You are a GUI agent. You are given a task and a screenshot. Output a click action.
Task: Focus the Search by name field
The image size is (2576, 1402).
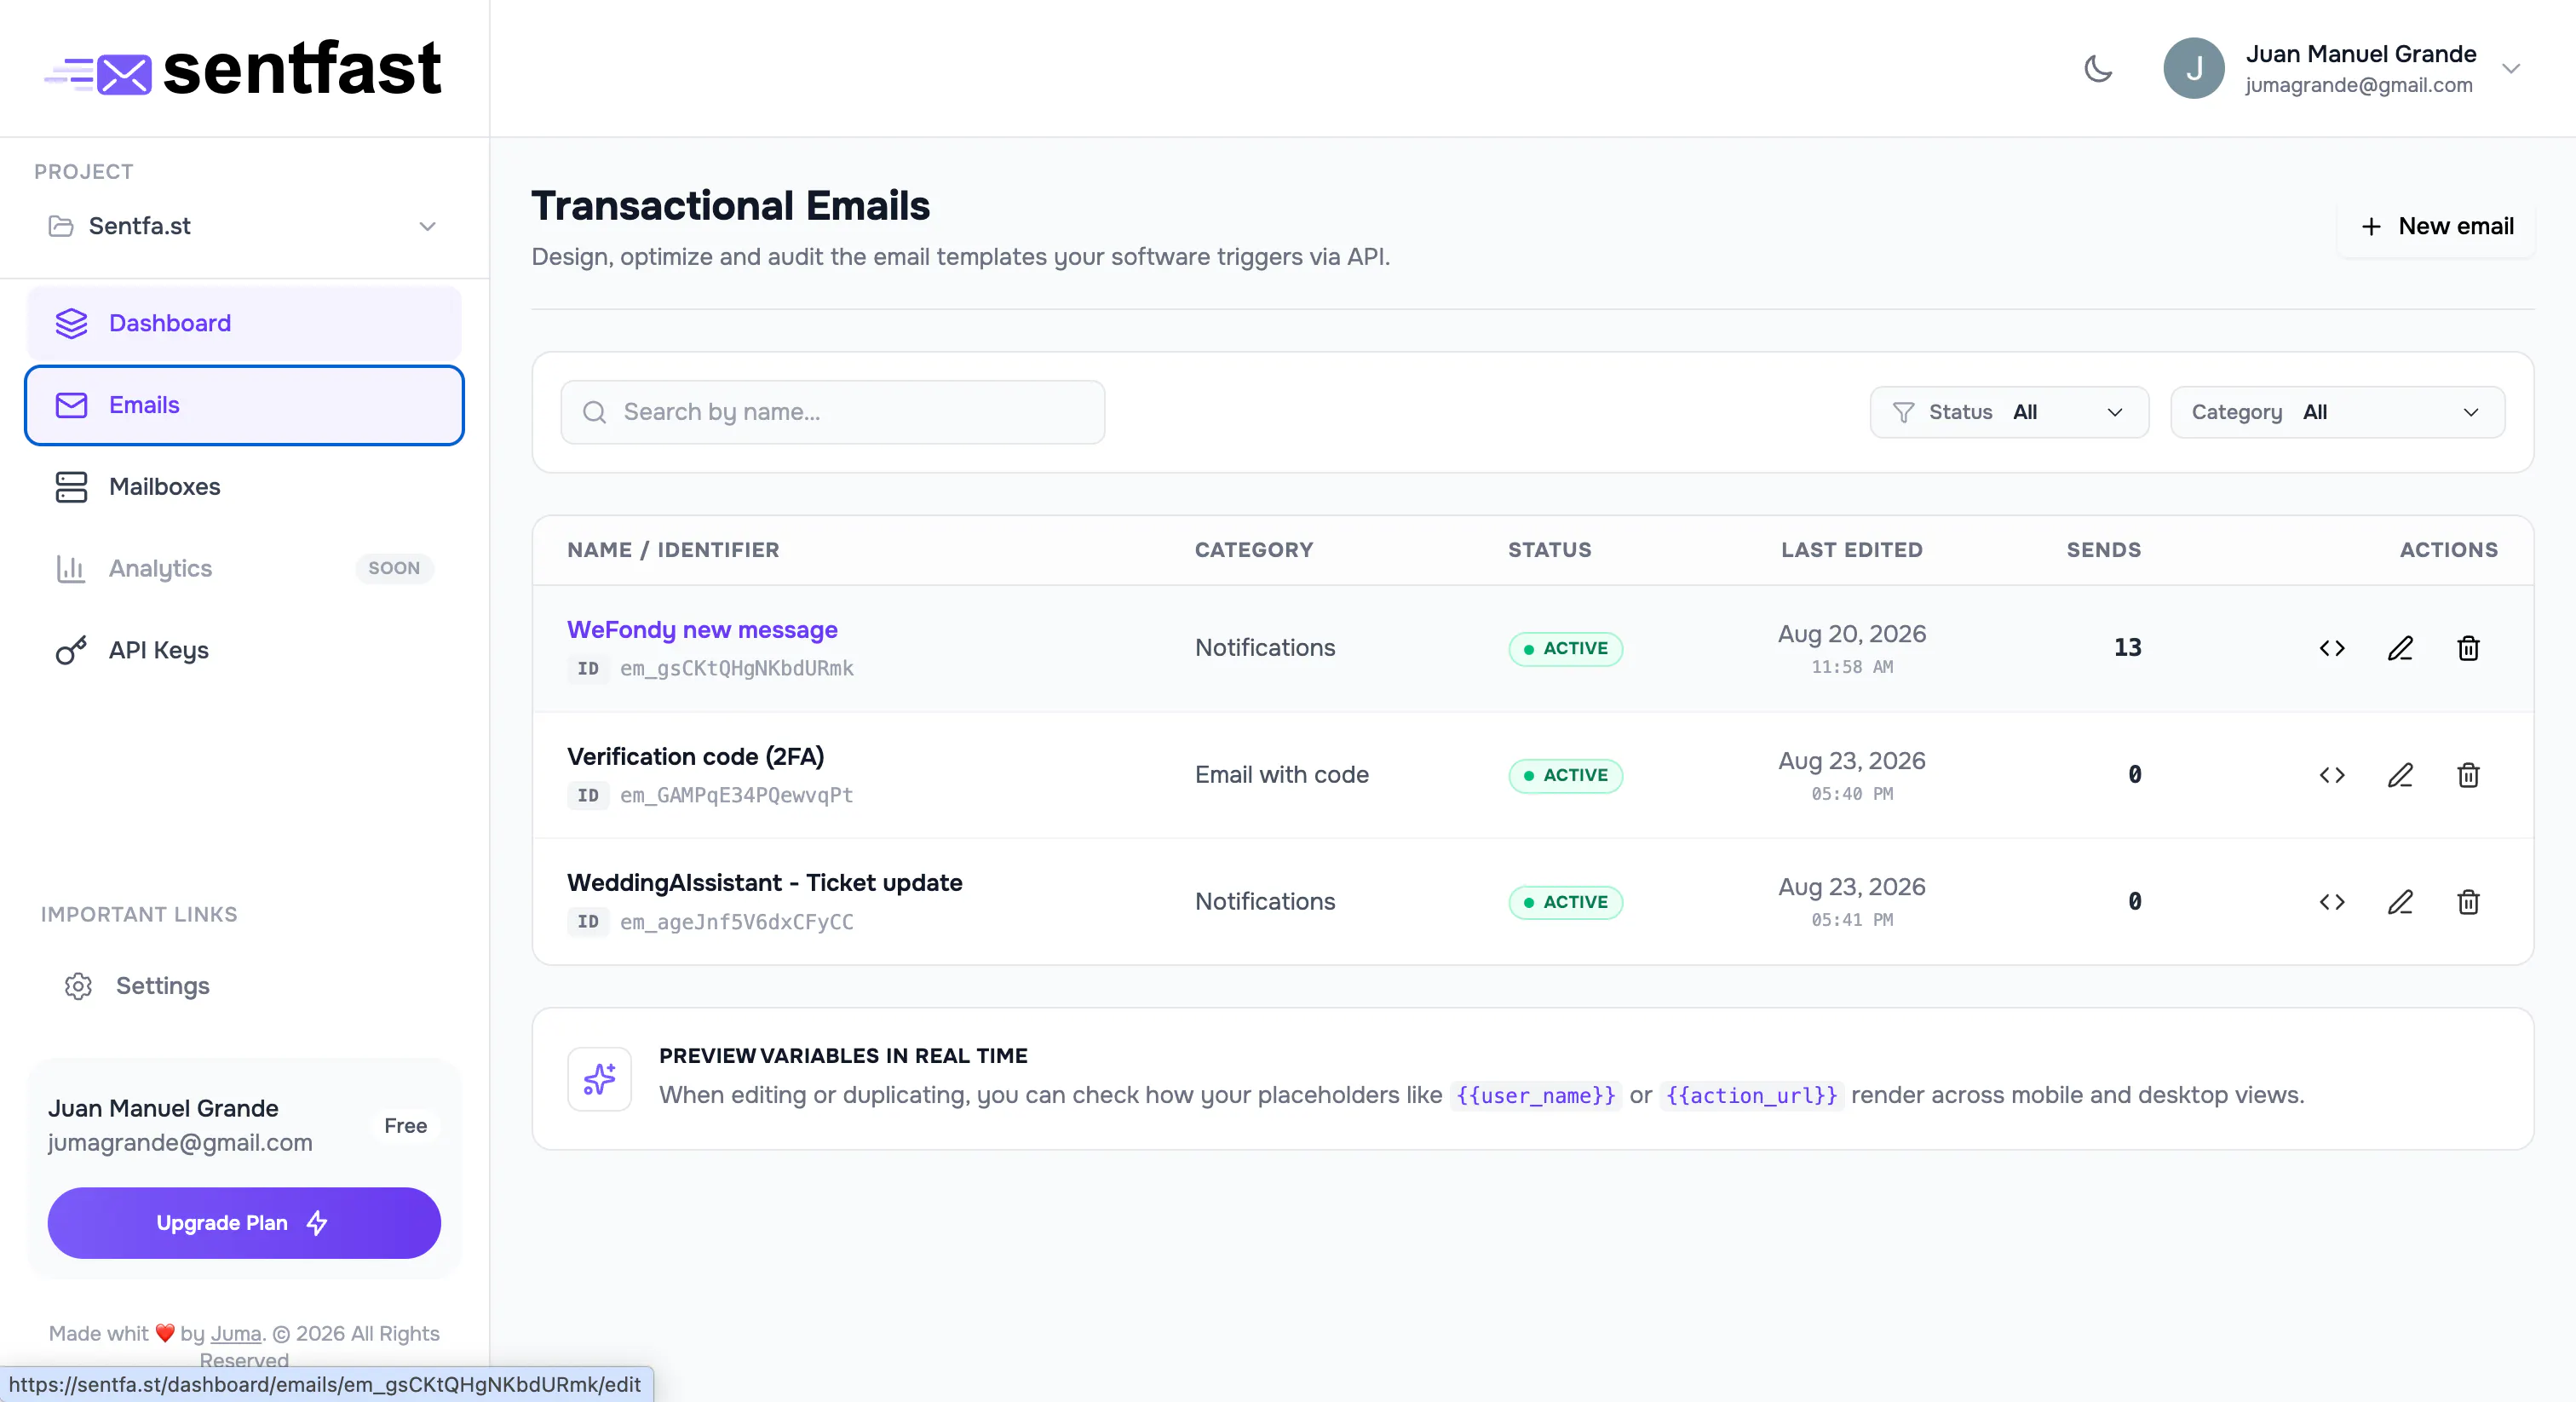(x=832, y=412)
